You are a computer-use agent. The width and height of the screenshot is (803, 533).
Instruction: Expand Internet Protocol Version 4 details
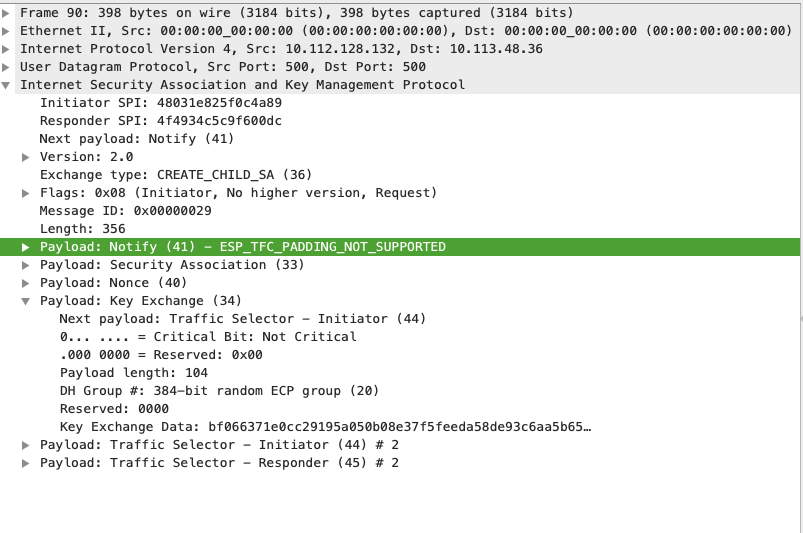[7, 49]
